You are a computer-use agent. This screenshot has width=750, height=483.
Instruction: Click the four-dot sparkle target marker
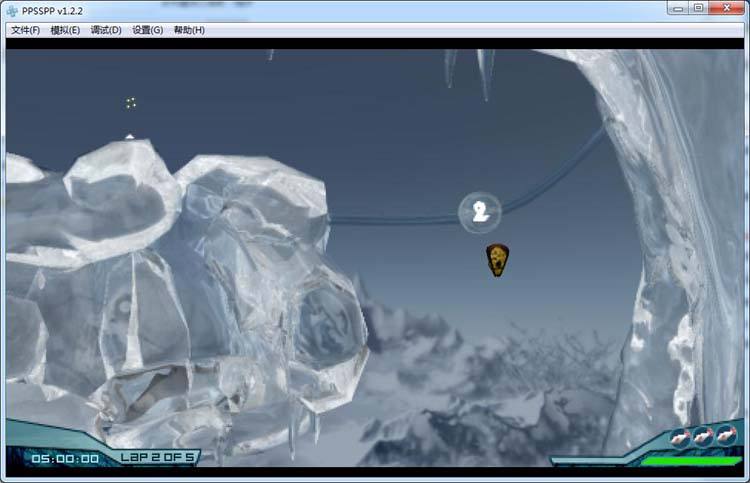point(131,103)
